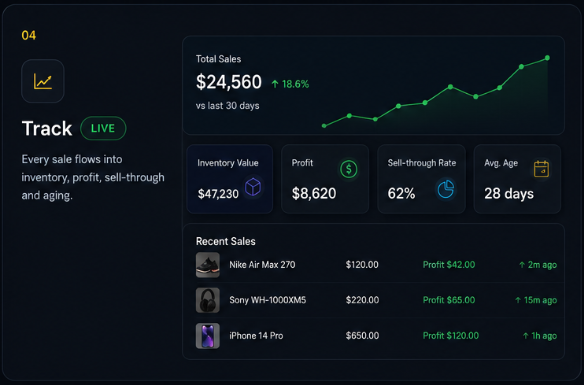Click the iPhone 14 Pro name
584x385 pixels.
pyautogui.click(x=256, y=336)
